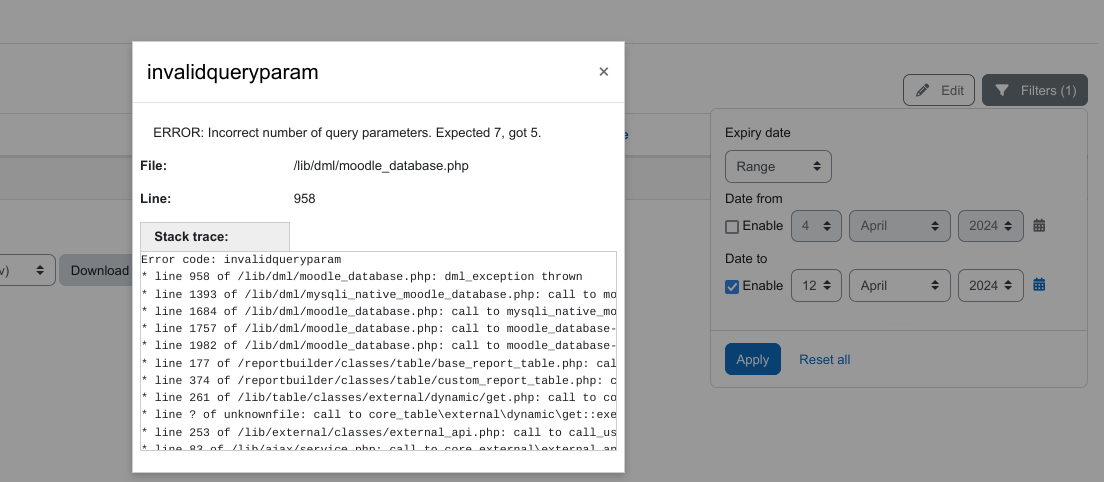
Task: Click the Reset all link
Action: 824,360
